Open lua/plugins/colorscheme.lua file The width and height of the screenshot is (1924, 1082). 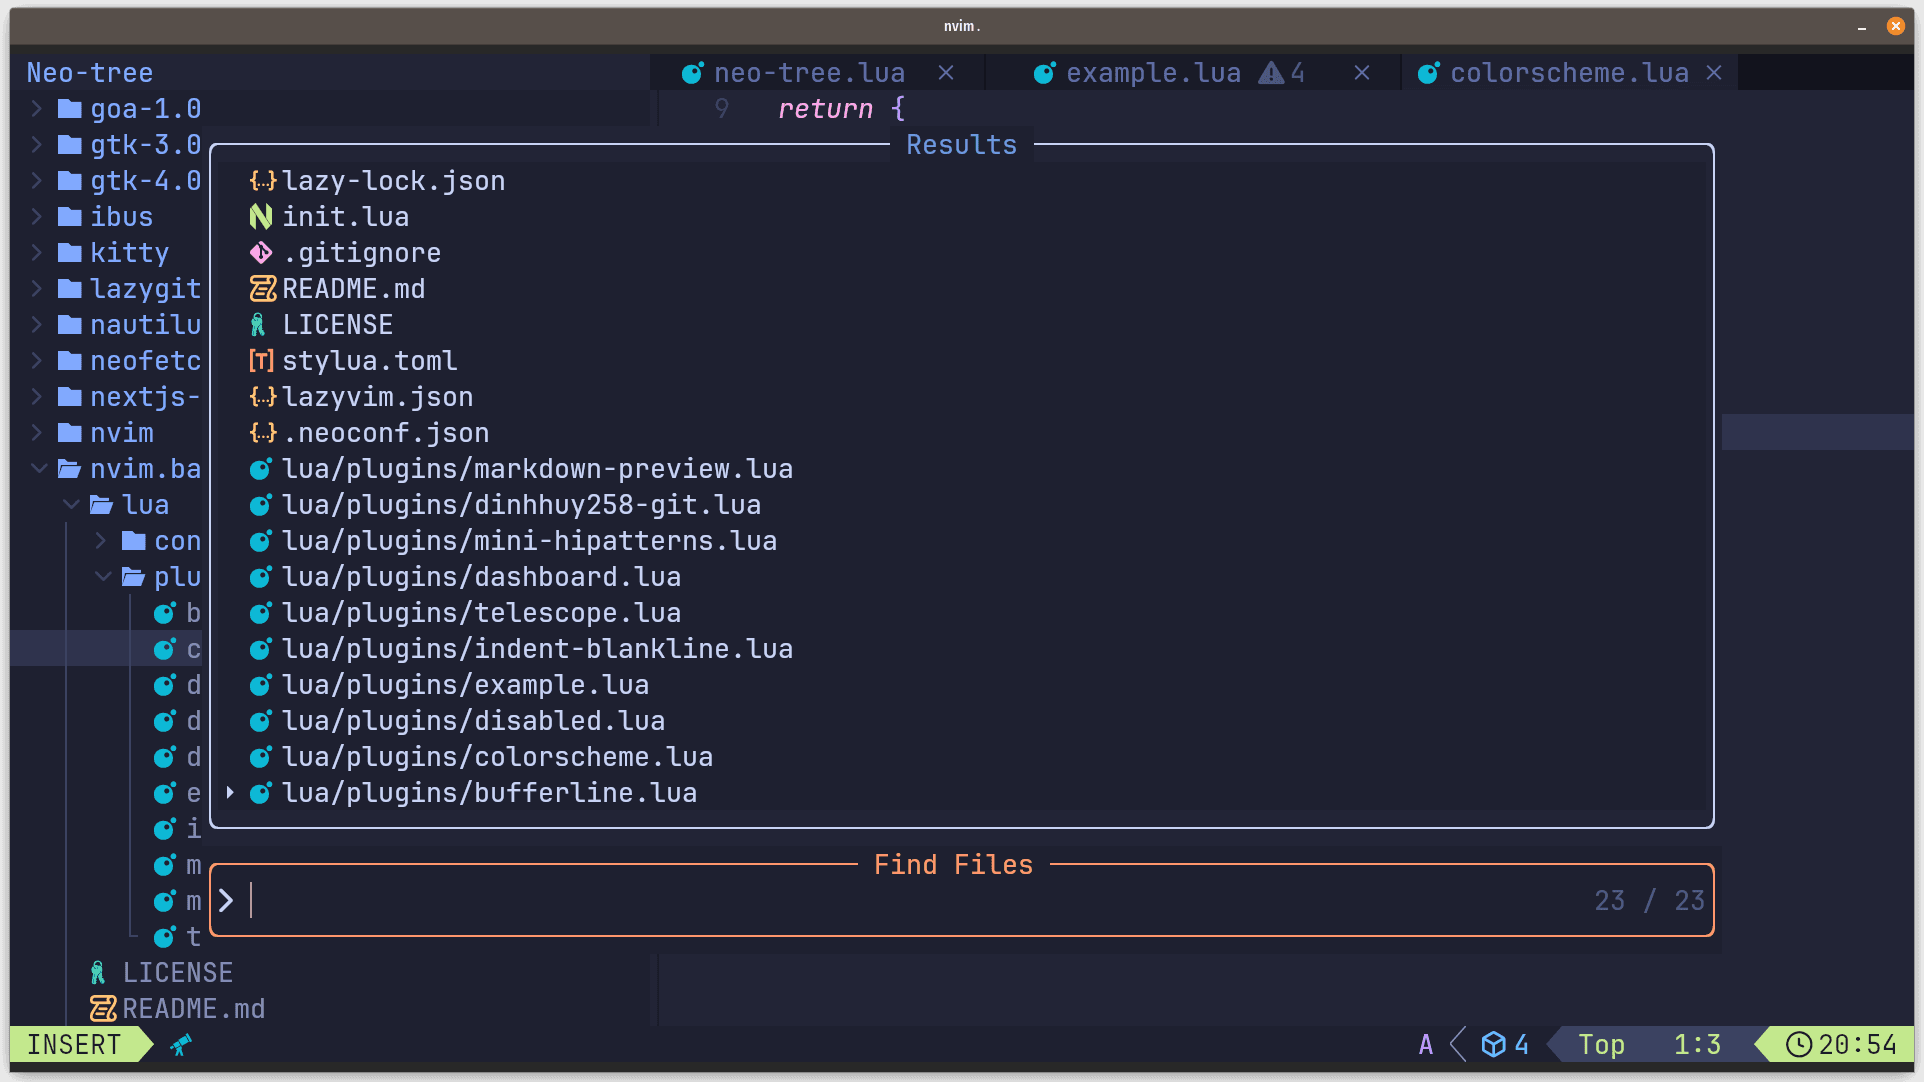(498, 756)
